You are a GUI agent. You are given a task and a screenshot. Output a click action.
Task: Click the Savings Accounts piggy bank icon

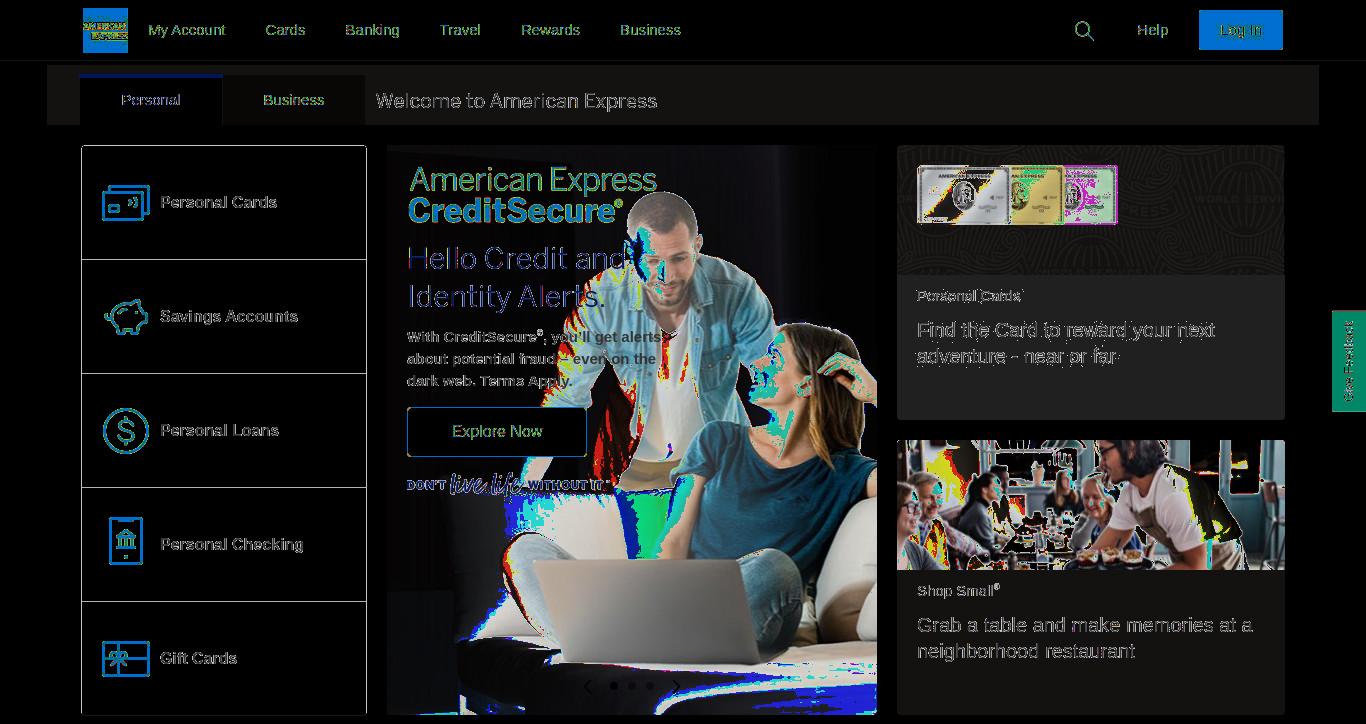(126, 317)
